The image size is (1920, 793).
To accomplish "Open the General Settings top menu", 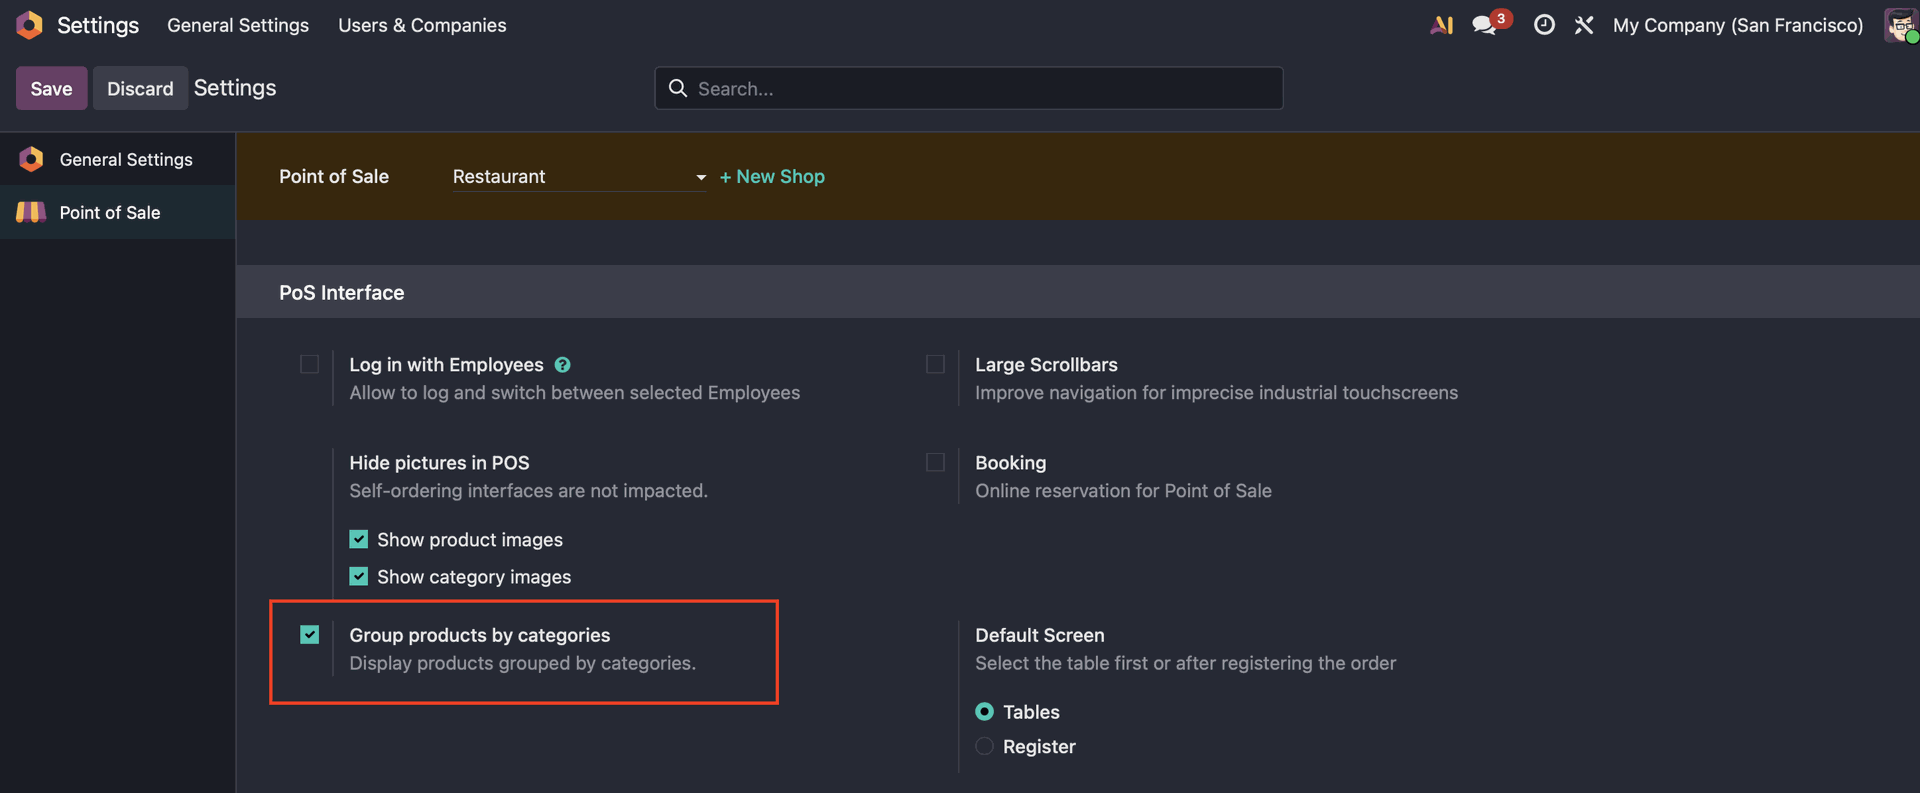I will (238, 25).
